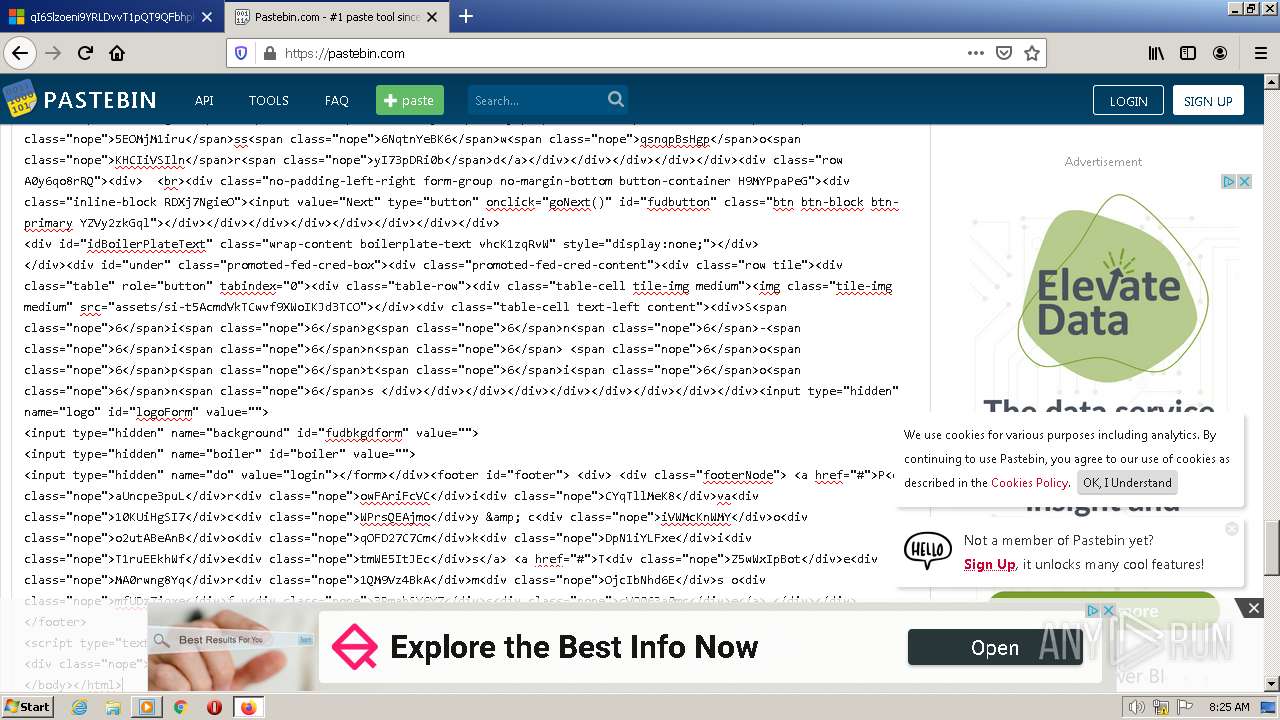Dismiss the Not a member popup
Screen dimensions: 1280x720
pyautogui.click(x=1232, y=528)
